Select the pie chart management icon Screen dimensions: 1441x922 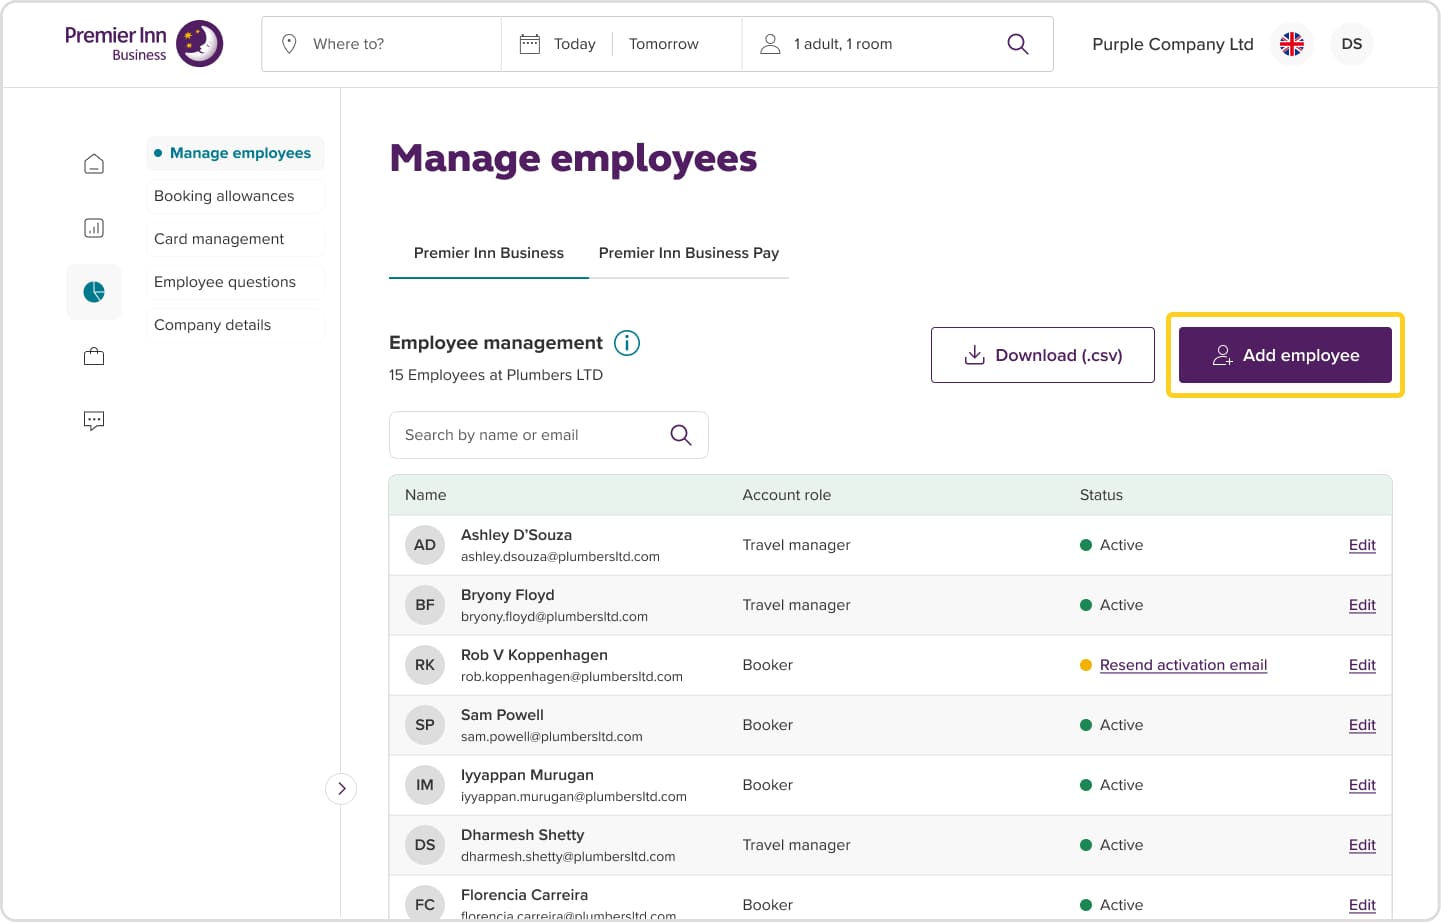pyautogui.click(x=94, y=292)
